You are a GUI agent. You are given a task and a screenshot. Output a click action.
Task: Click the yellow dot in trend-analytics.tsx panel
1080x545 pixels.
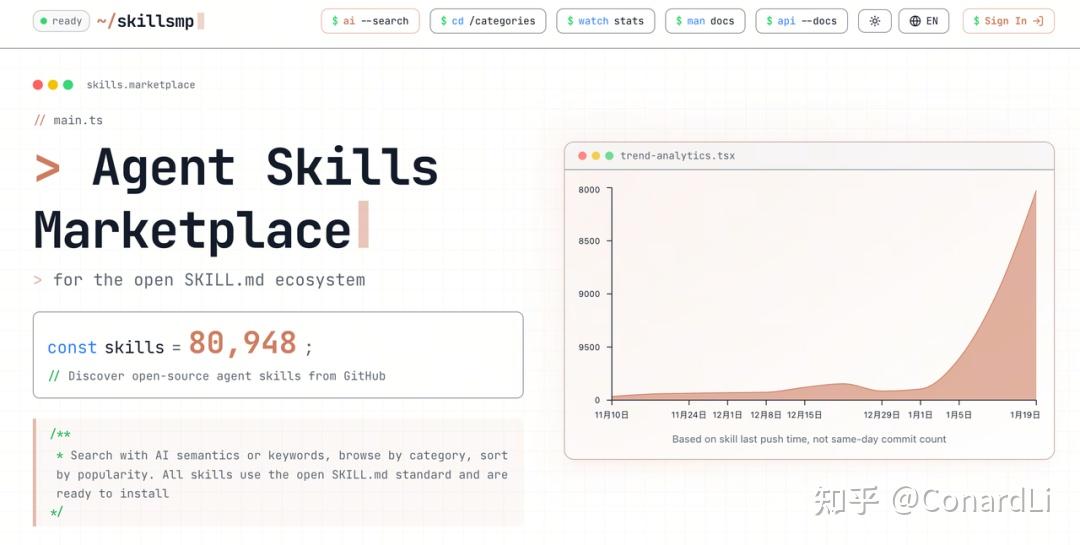(x=596, y=156)
